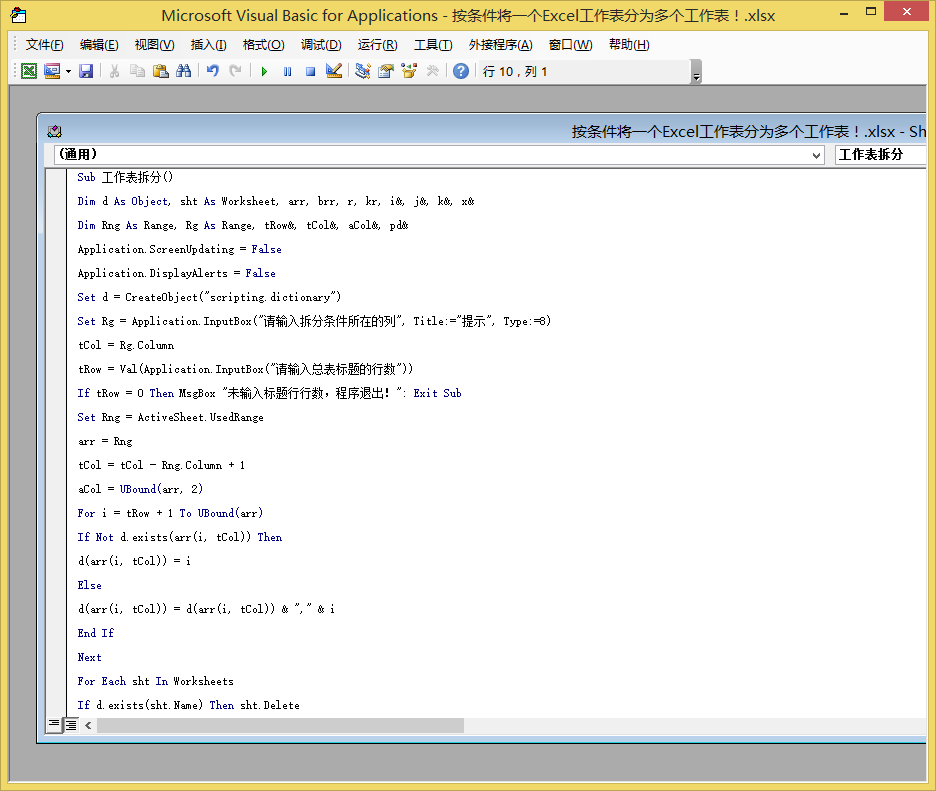Click the line 'arr = Rng'
This screenshot has width=936, height=791.
pyautogui.click(x=105, y=441)
